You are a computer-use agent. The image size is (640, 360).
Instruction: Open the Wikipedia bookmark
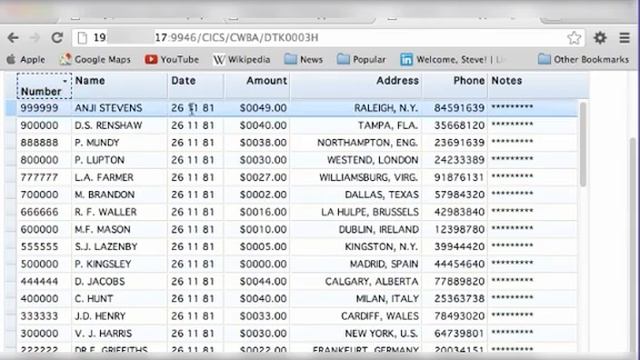pos(241,60)
